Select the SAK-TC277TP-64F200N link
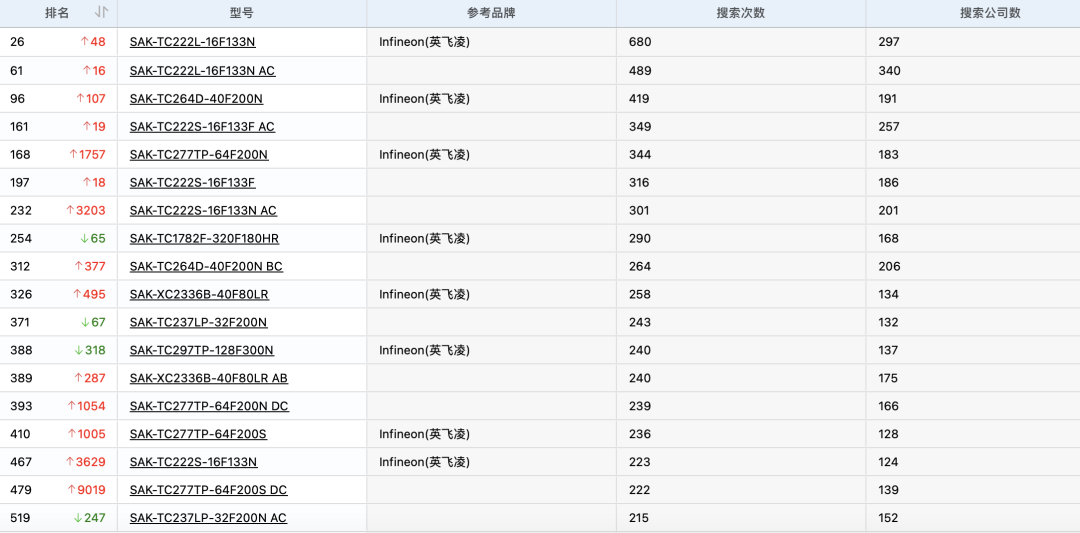The image size is (1080, 533). tap(199, 154)
